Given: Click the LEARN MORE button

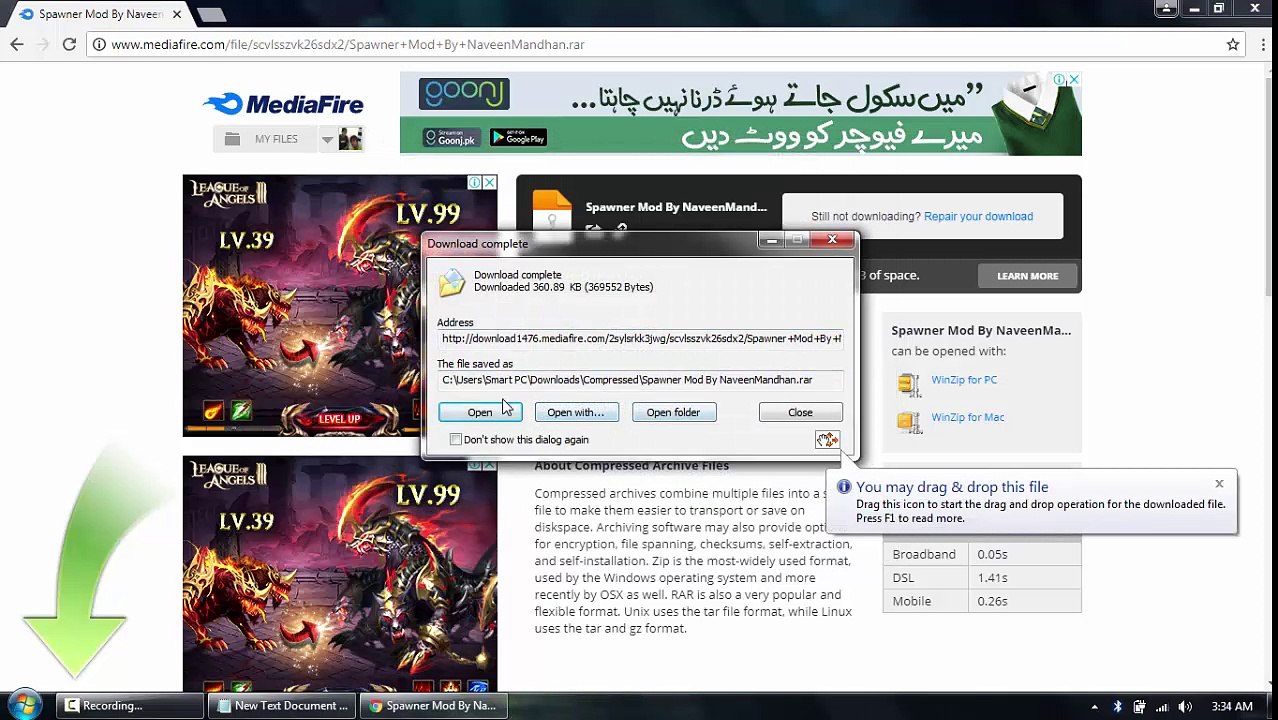Looking at the screenshot, I should tap(1027, 276).
